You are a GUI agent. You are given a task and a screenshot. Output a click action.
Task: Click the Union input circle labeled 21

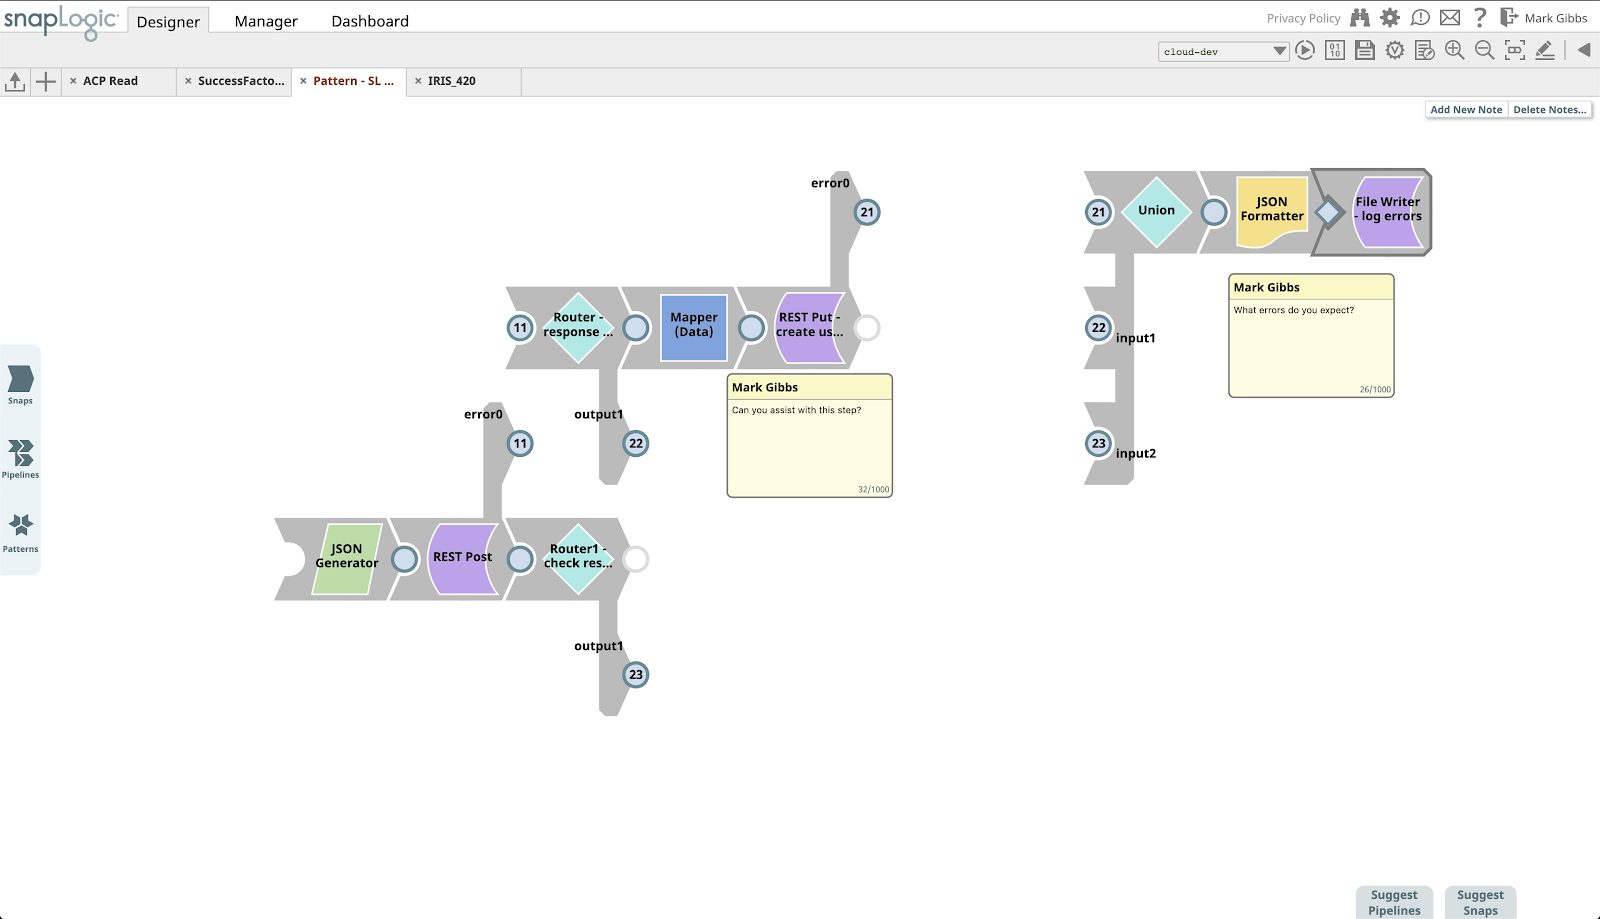pos(1099,212)
